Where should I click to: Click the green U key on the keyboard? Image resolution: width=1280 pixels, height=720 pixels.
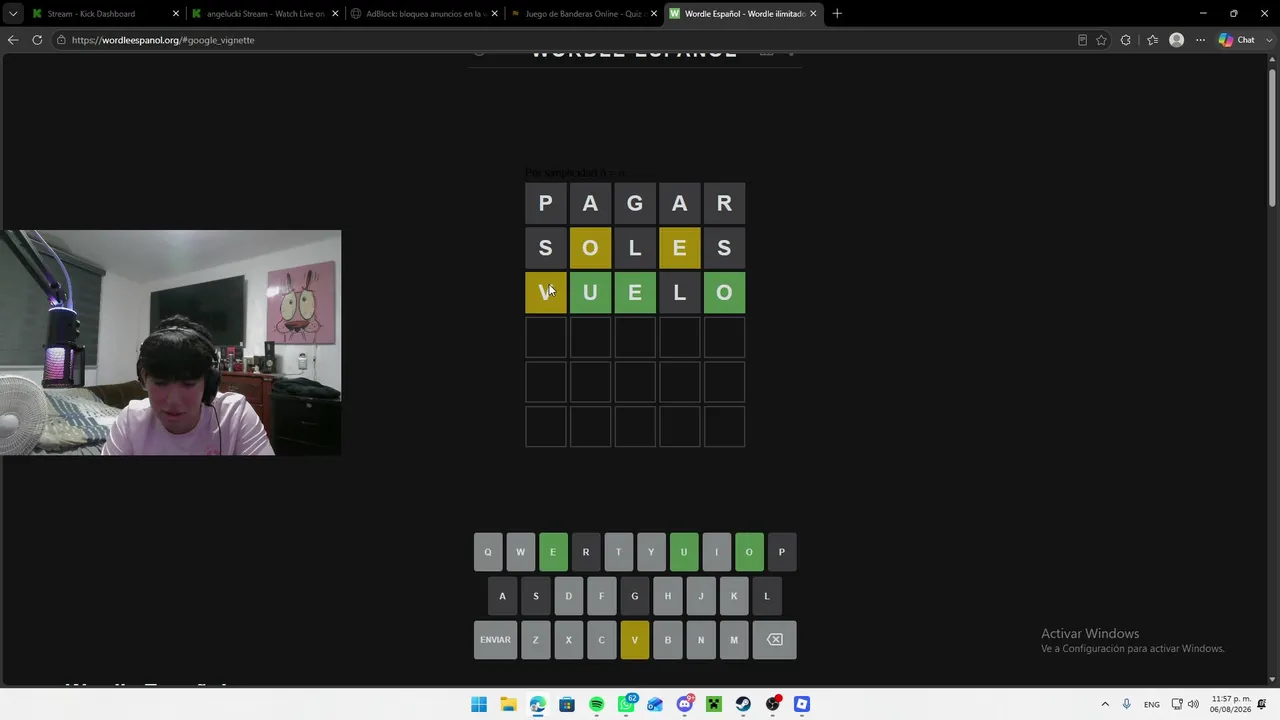point(684,552)
